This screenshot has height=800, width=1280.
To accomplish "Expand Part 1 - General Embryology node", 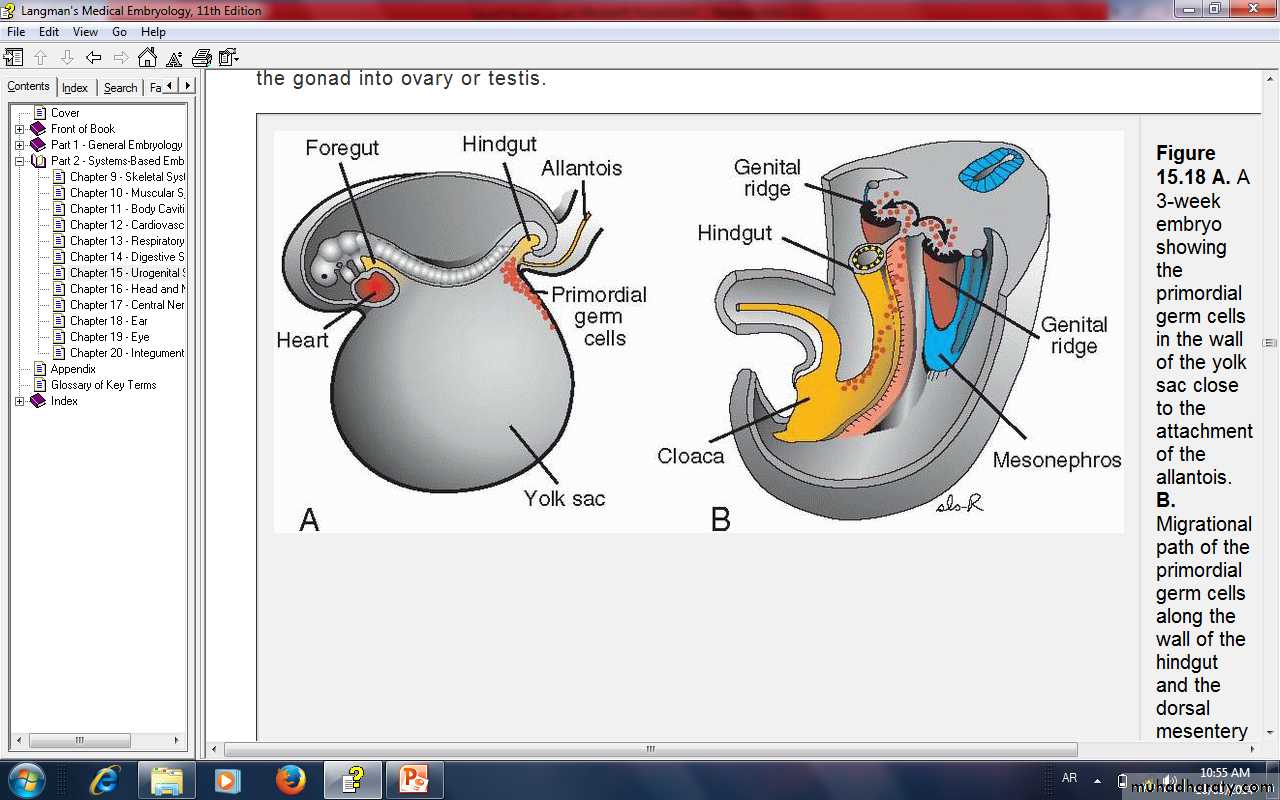I will (x=19, y=145).
